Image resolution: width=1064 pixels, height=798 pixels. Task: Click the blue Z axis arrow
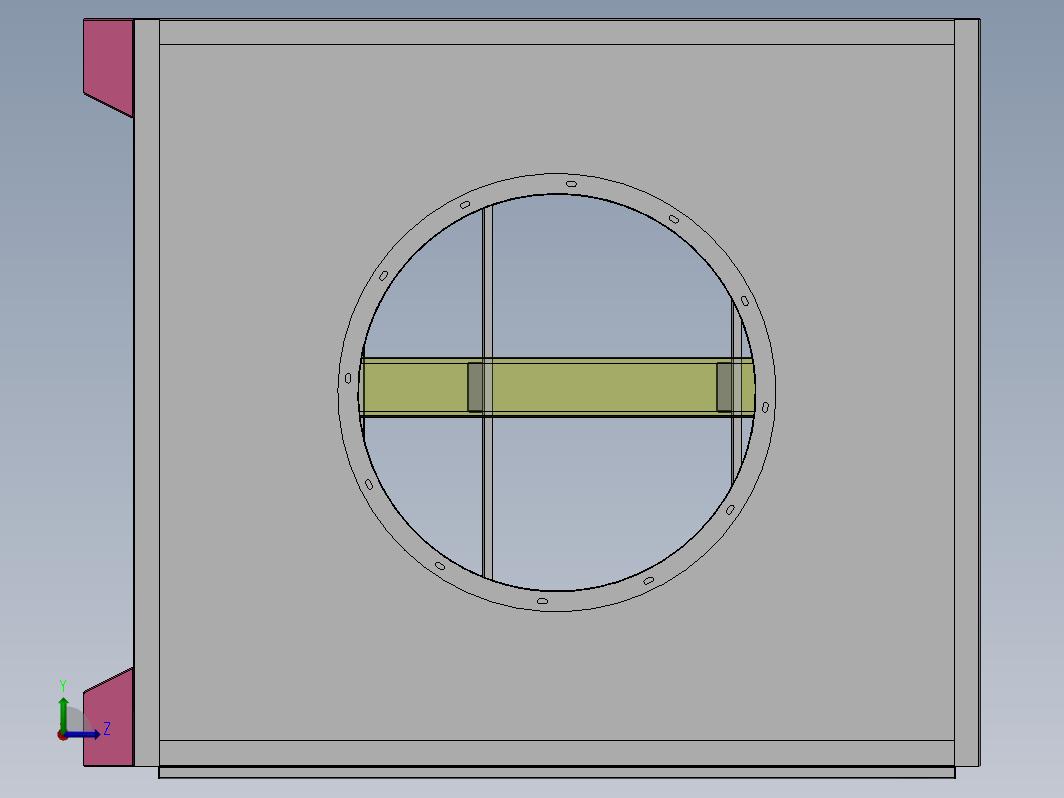click(84, 734)
